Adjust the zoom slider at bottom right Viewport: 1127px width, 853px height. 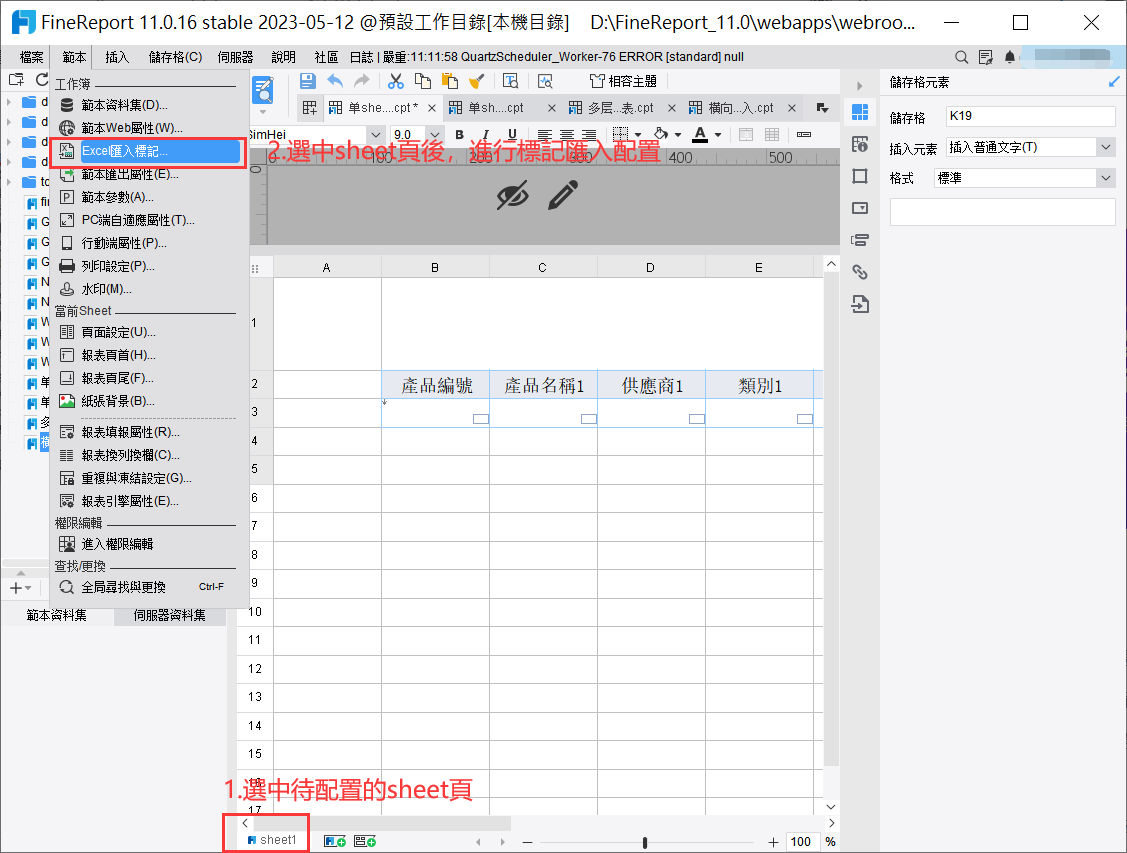tap(645, 841)
